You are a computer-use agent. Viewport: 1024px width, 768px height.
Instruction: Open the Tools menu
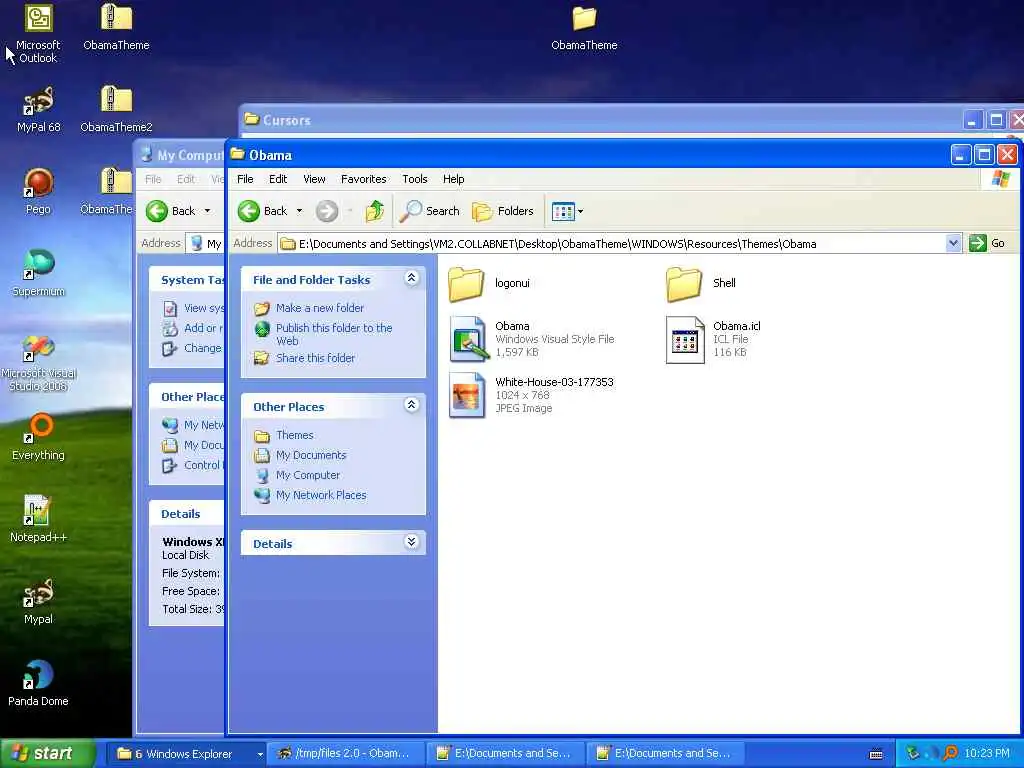click(415, 179)
